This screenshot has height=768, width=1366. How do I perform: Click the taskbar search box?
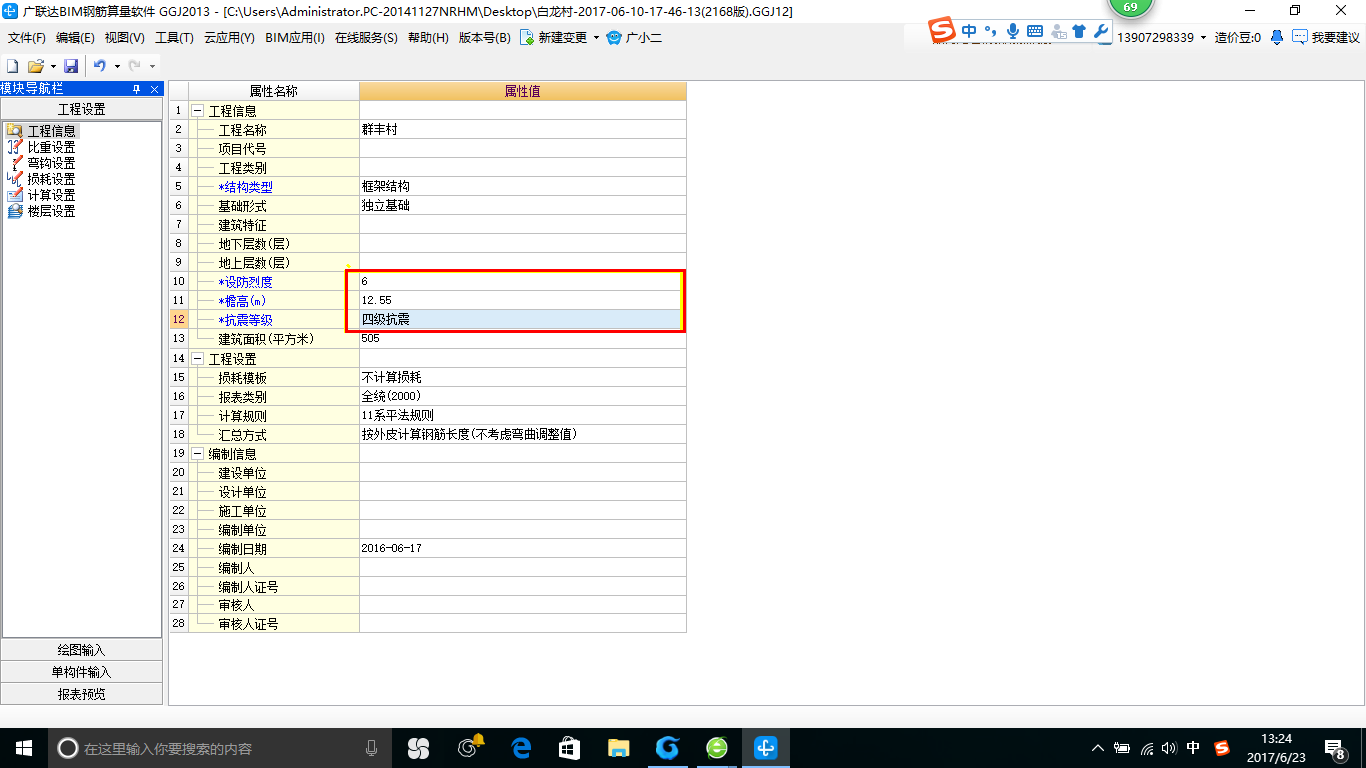pos(220,748)
